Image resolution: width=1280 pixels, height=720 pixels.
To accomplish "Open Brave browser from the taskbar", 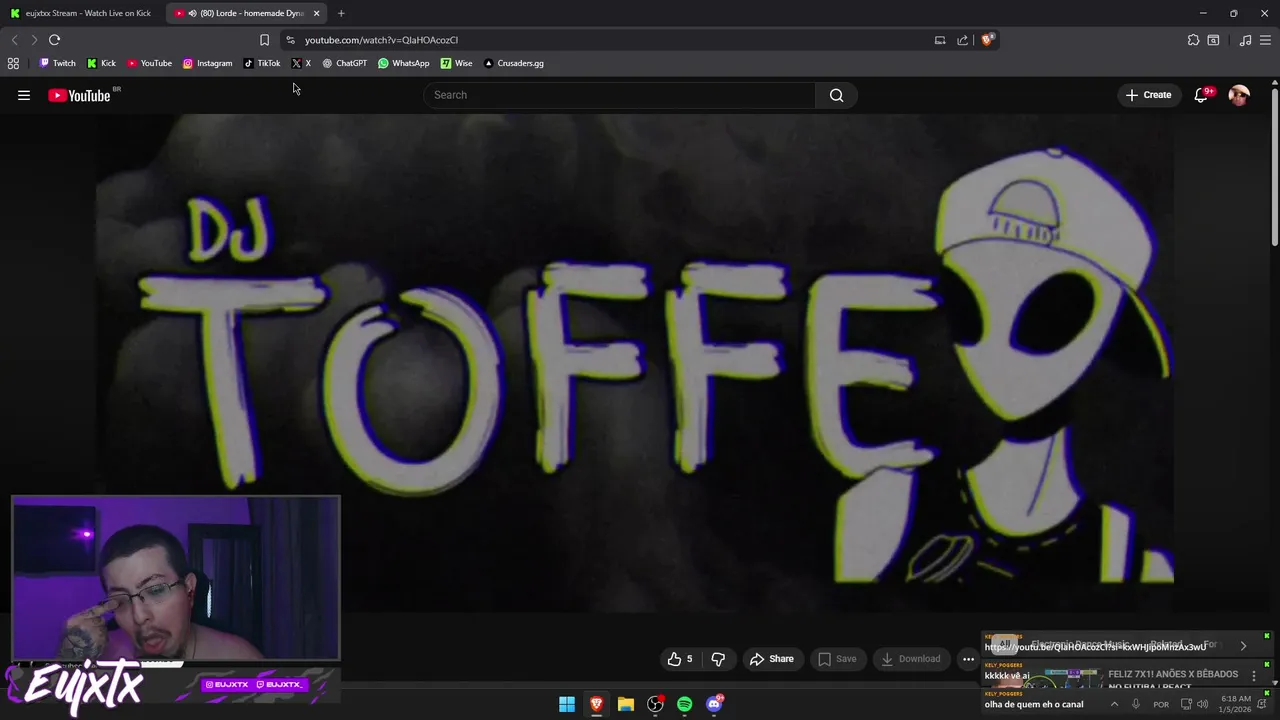I will (596, 704).
